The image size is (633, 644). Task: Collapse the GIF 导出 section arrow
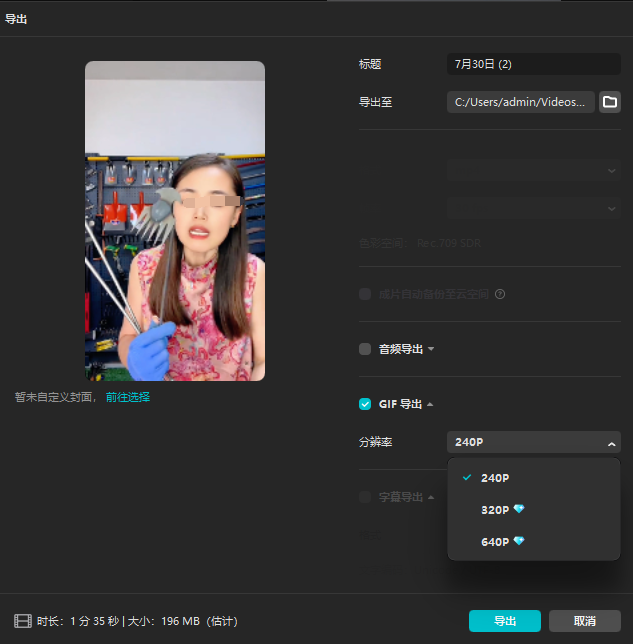coord(430,404)
